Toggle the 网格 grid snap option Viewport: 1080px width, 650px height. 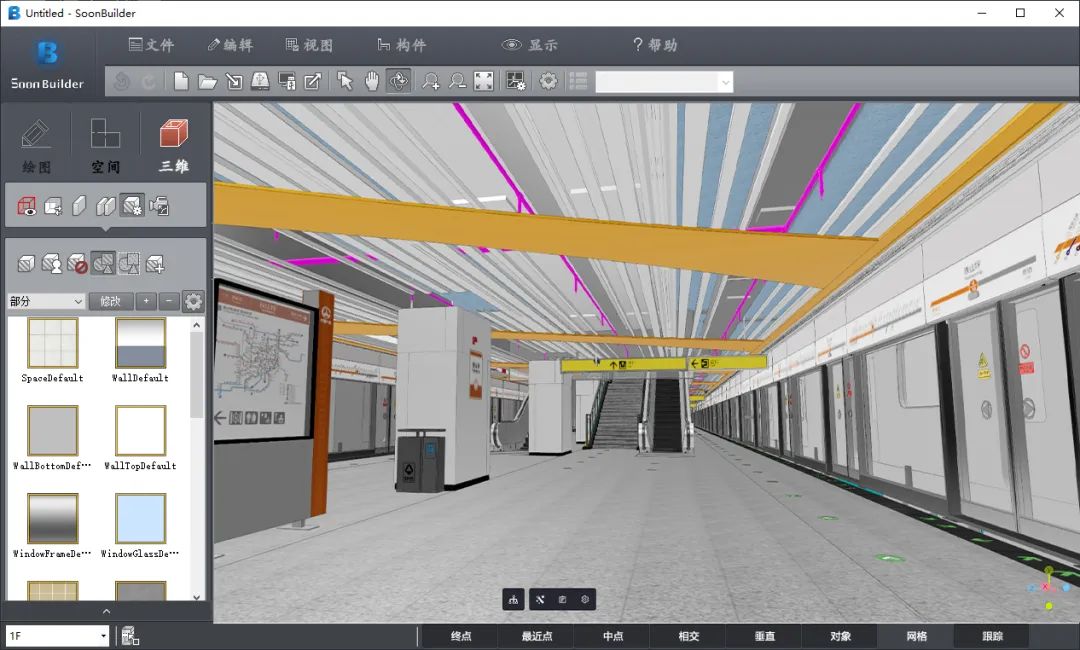coord(916,635)
